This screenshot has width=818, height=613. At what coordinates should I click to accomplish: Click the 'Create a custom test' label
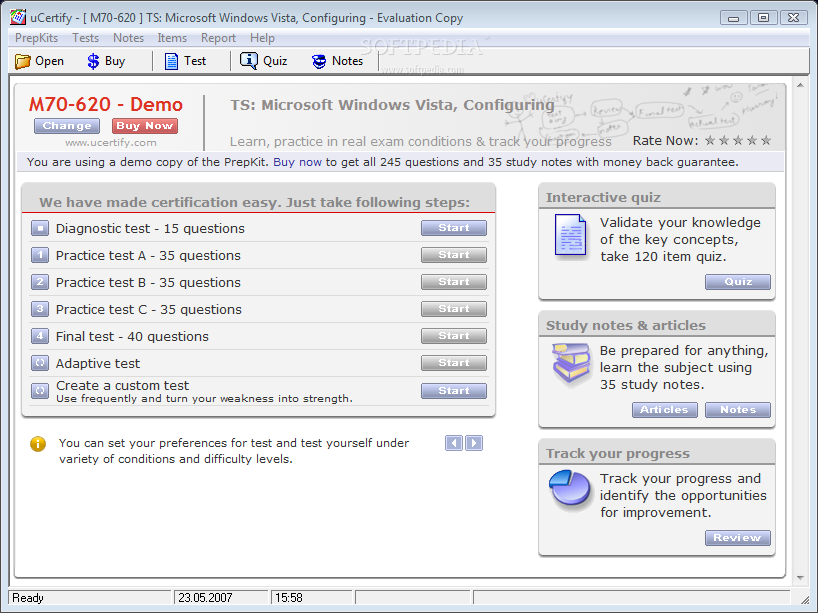pyautogui.click(x=122, y=386)
